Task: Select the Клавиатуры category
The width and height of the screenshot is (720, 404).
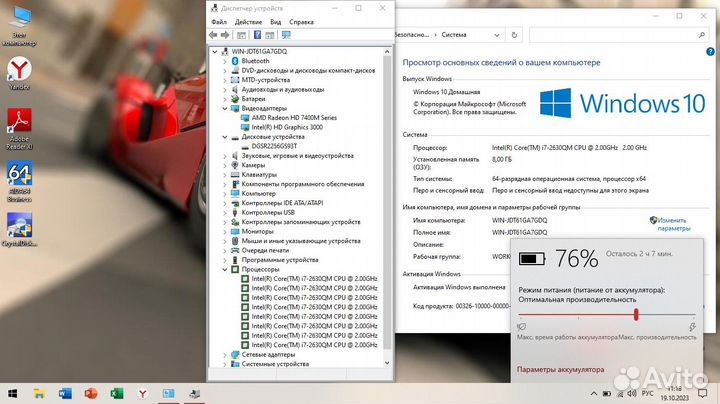Action: click(x=259, y=175)
